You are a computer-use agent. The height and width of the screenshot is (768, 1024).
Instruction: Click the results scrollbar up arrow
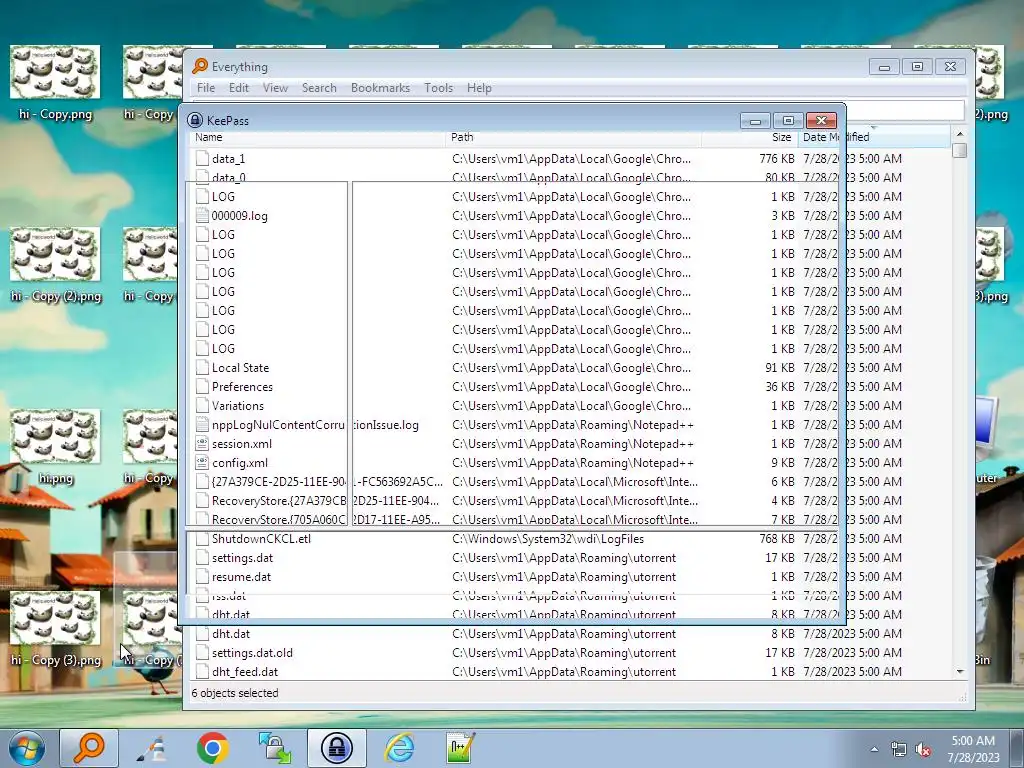[x=959, y=134]
